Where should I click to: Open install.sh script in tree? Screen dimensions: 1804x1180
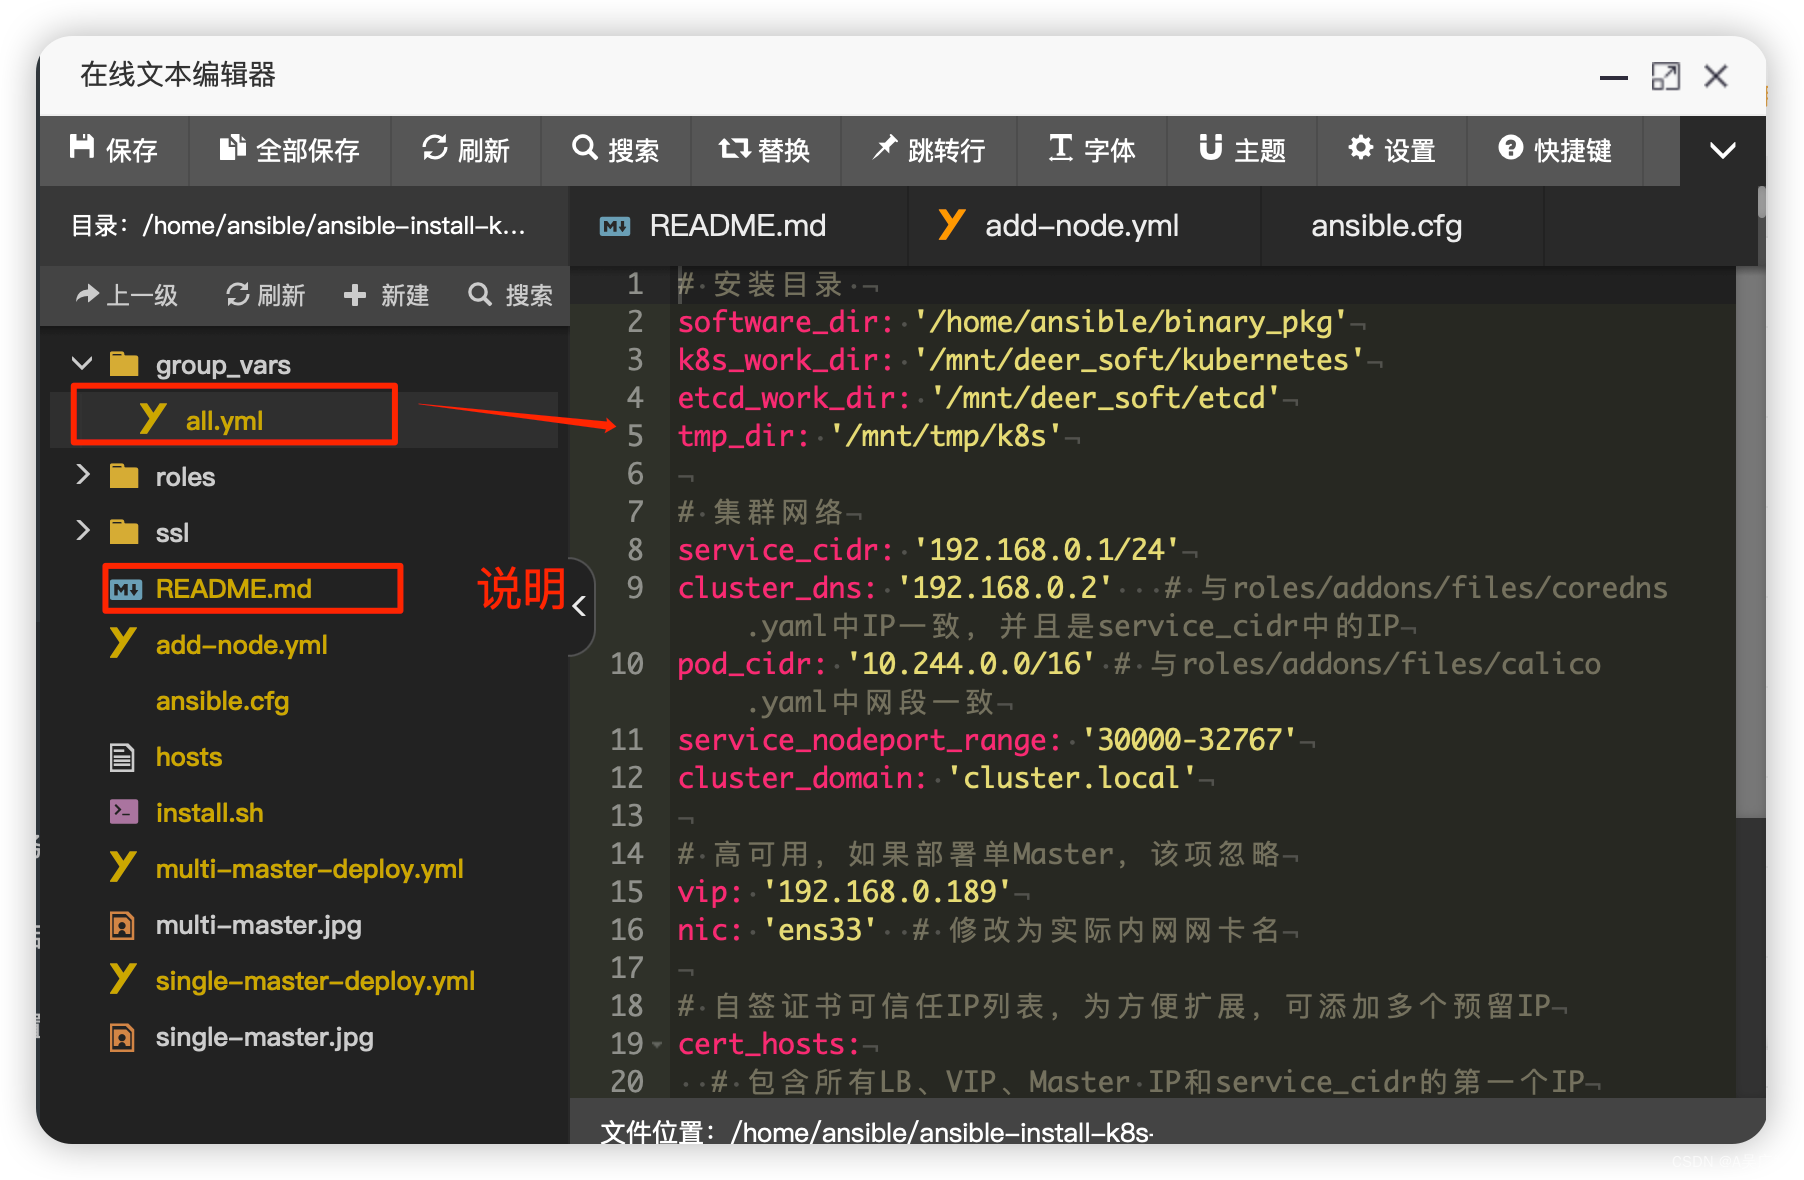[x=209, y=812]
